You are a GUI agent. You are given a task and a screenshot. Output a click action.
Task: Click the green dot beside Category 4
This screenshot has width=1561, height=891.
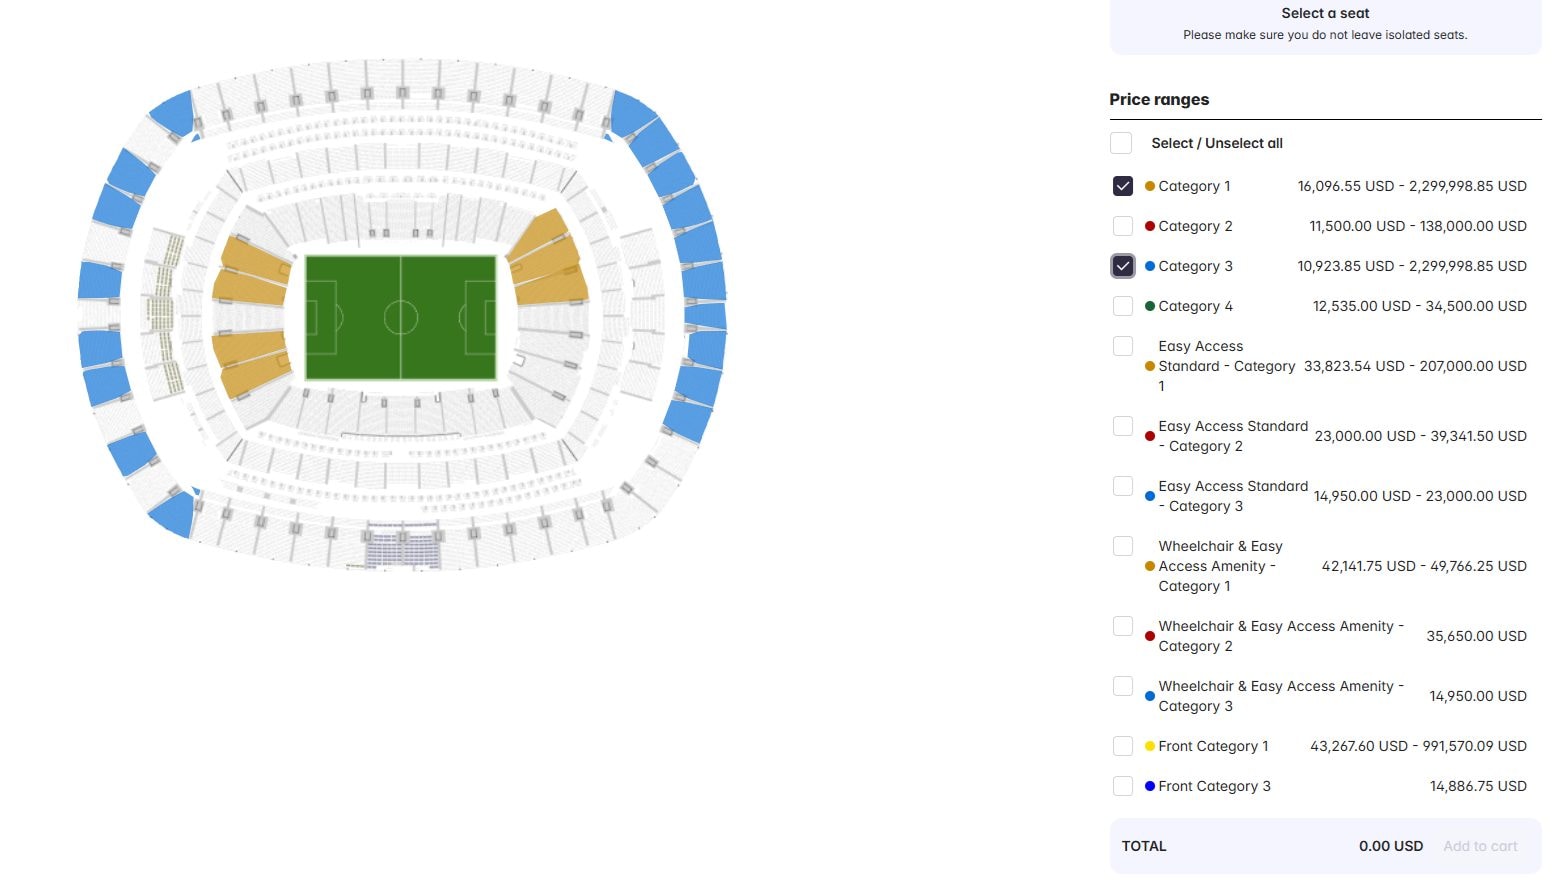pos(1150,306)
